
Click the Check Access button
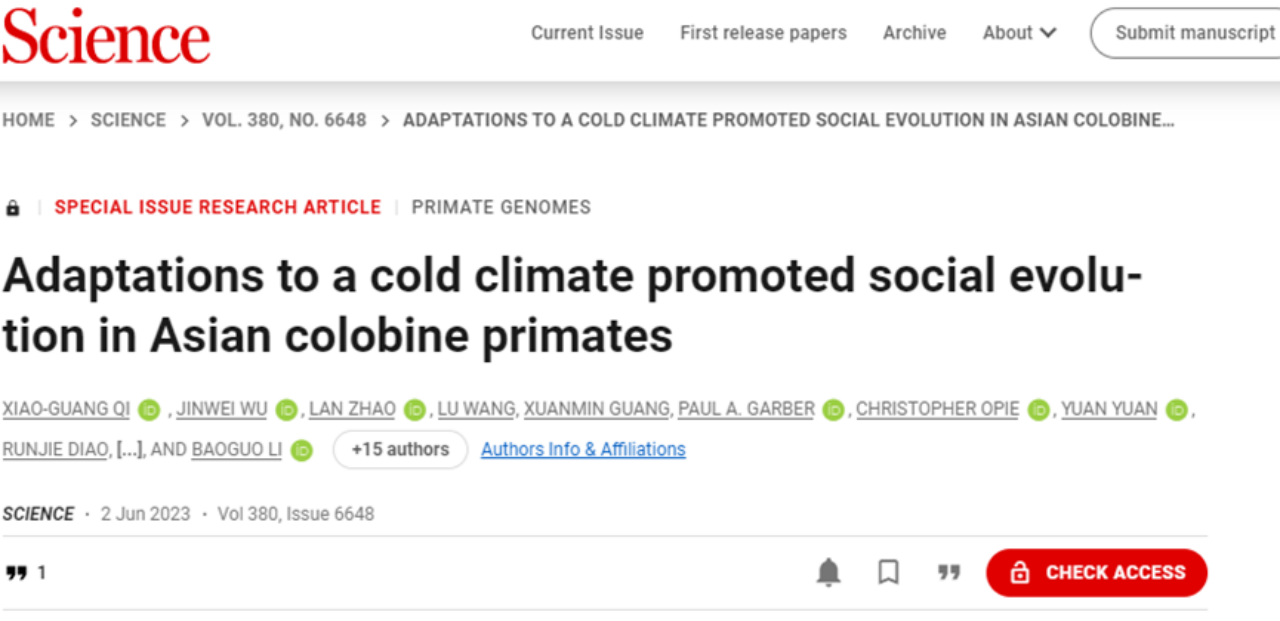(1096, 573)
